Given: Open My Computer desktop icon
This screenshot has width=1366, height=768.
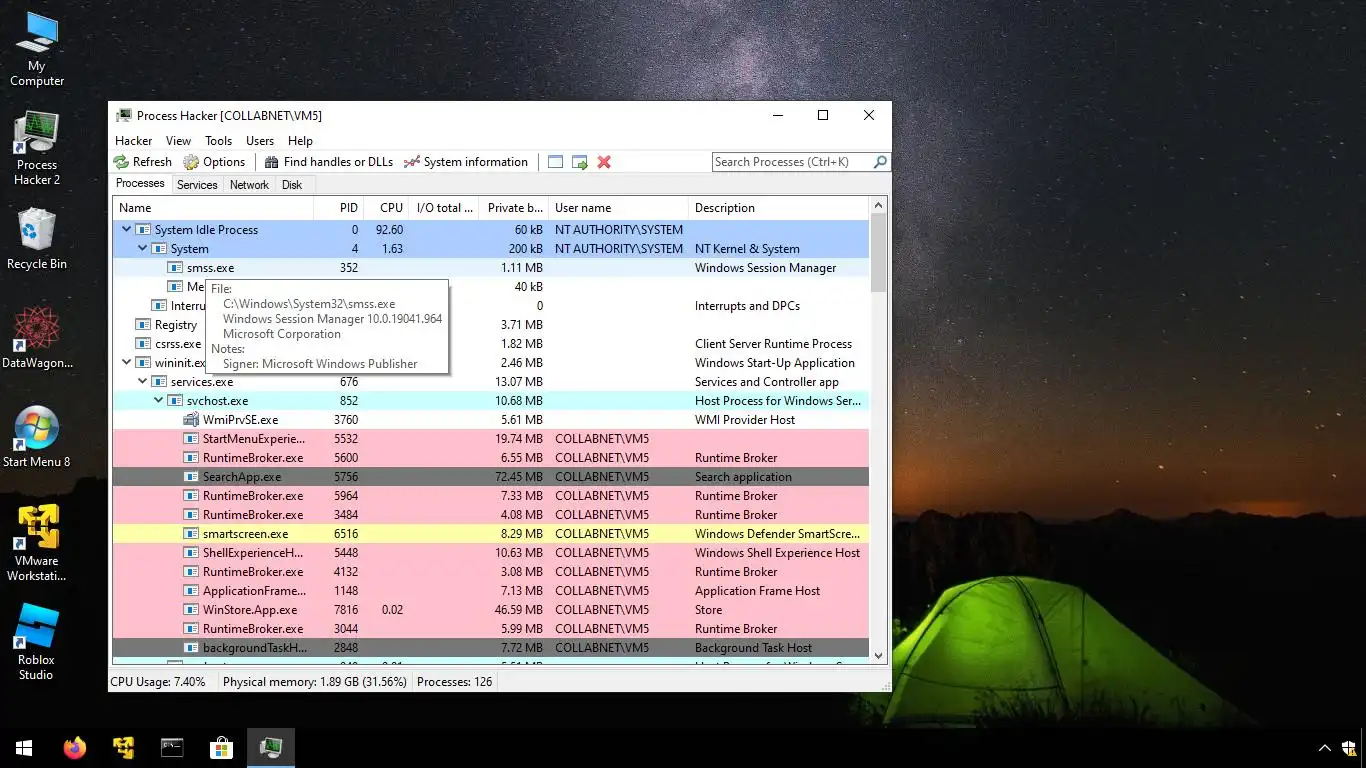Looking at the screenshot, I should 37,50.
